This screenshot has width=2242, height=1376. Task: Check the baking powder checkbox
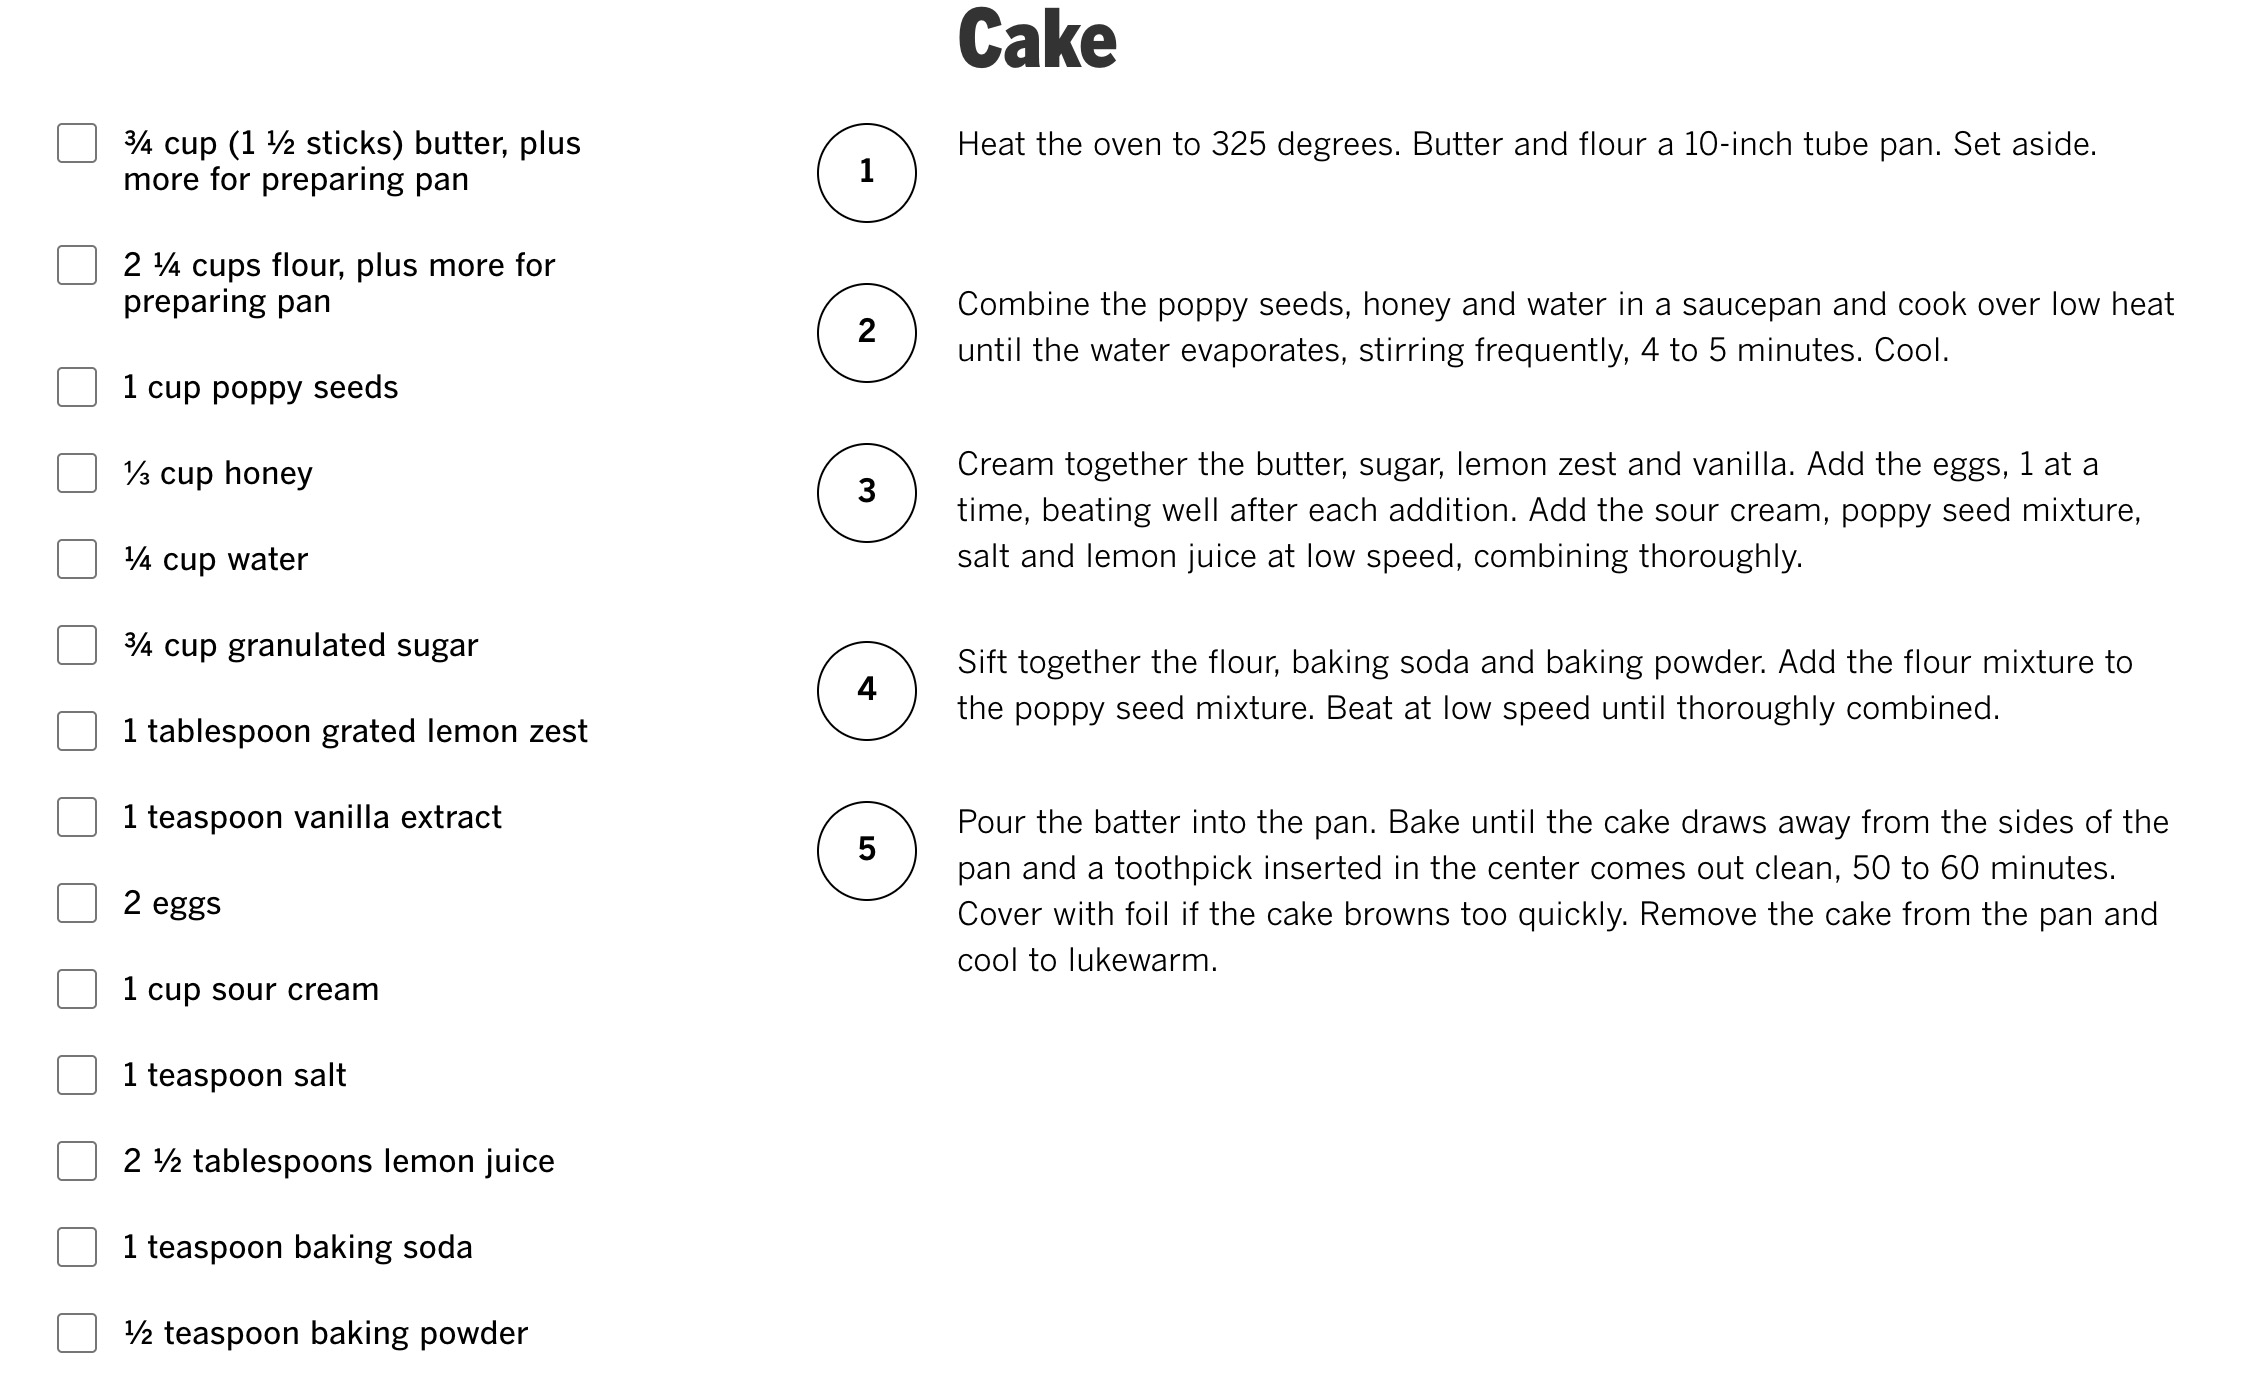(77, 1333)
